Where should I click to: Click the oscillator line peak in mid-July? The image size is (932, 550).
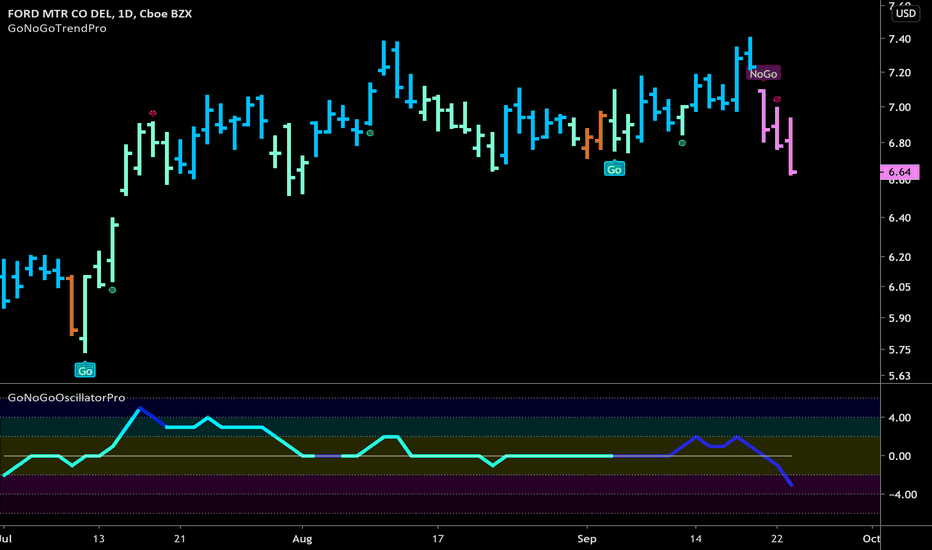(x=139, y=408)
